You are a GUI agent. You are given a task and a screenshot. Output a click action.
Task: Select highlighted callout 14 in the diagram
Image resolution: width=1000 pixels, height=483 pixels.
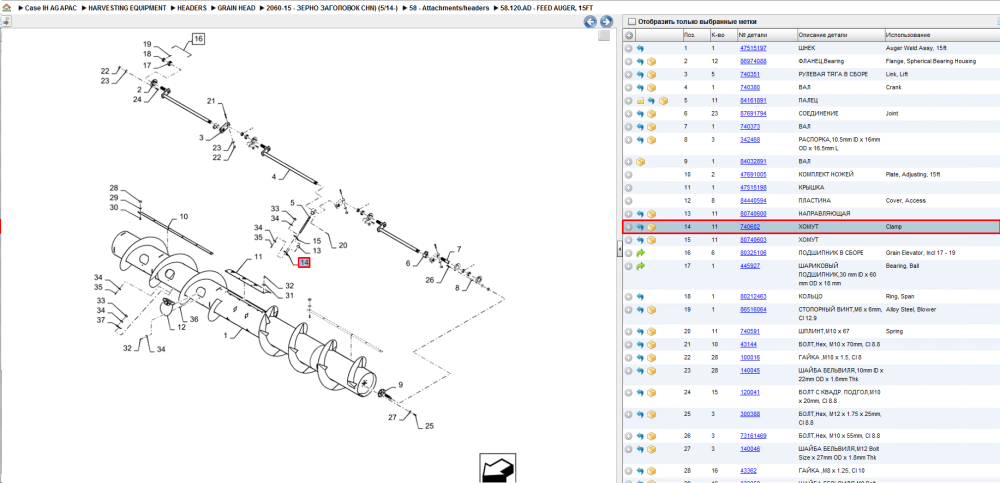pos(304,262)
